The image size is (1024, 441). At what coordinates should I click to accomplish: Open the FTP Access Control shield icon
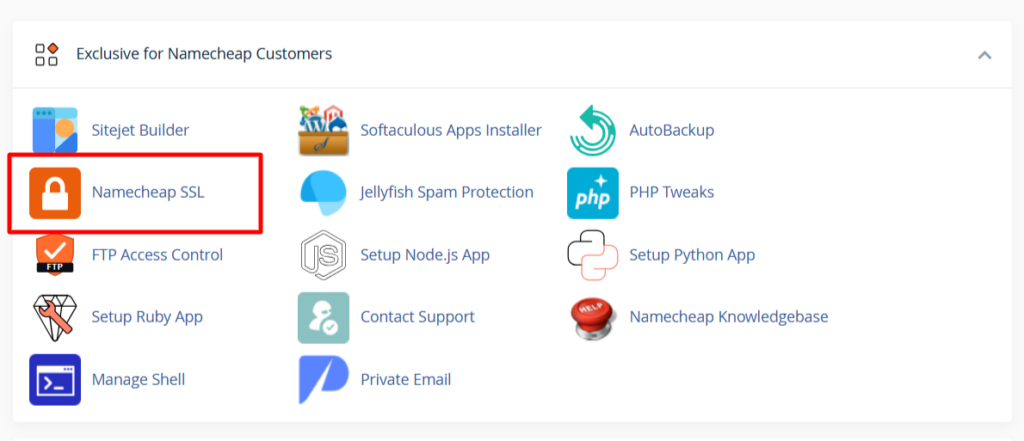point(55,255)
